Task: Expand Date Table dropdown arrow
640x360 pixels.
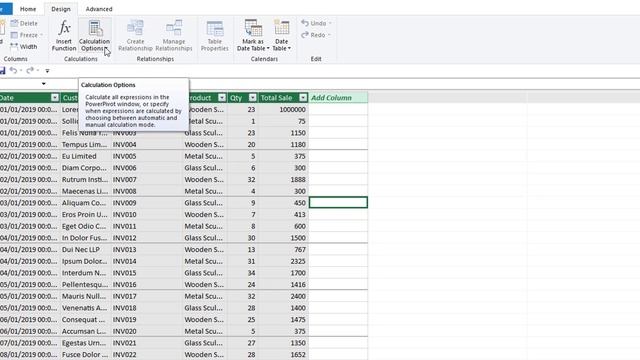Action: click(x=289, y=49)
